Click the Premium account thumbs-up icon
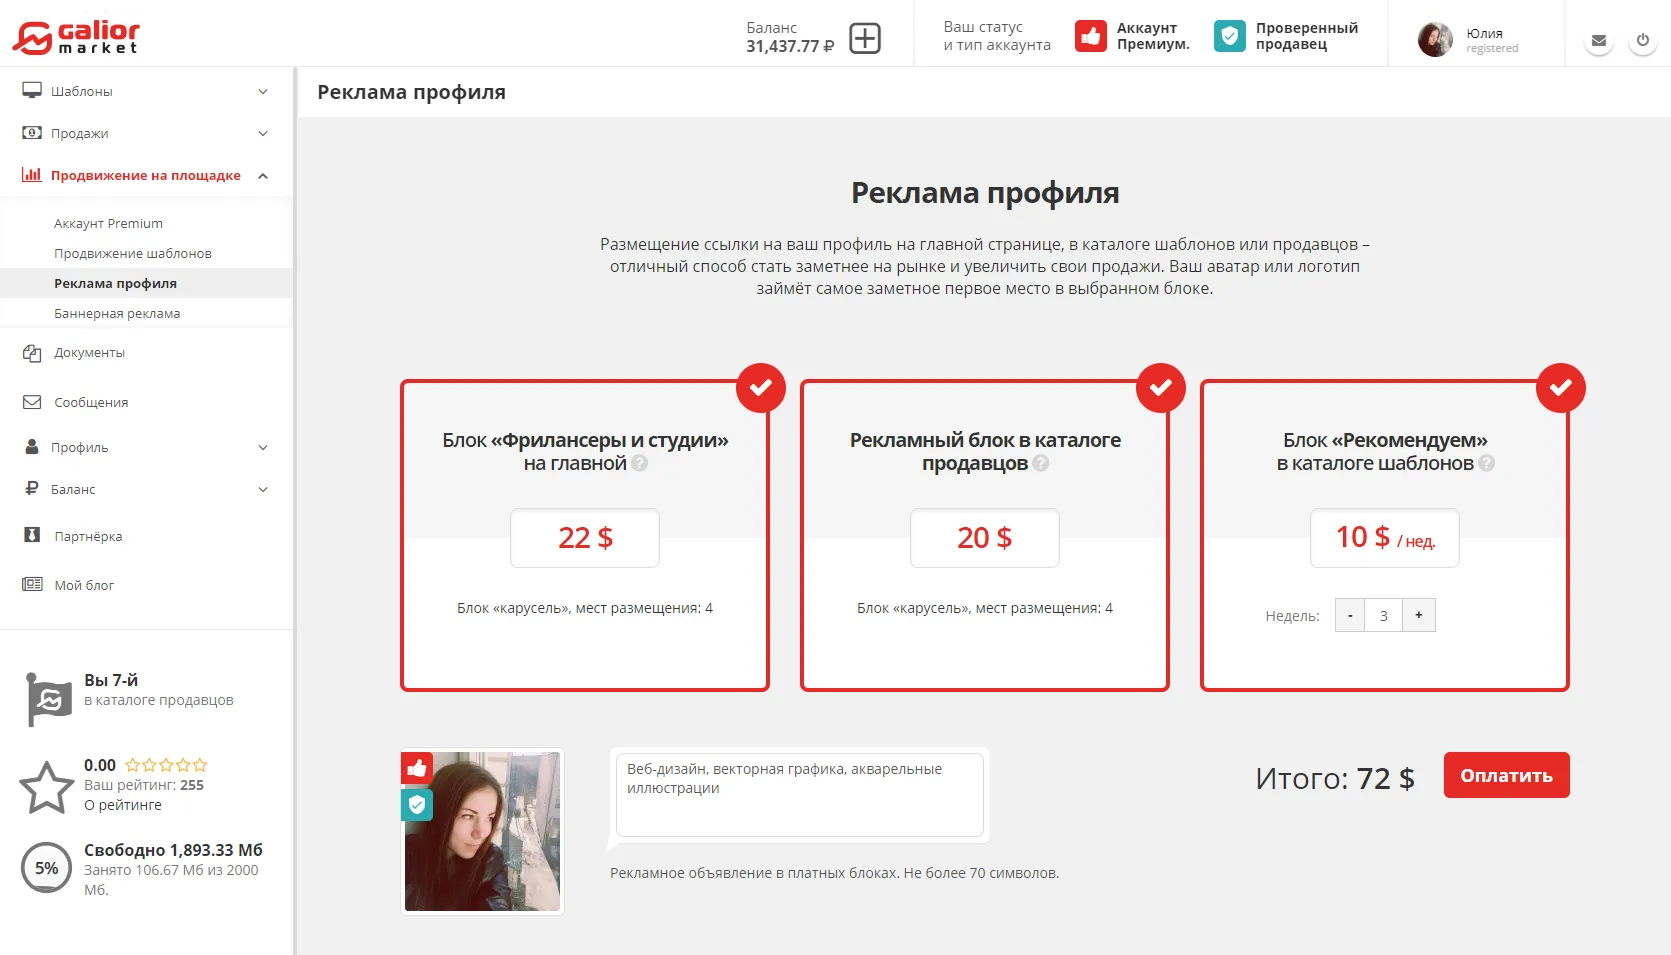Image resolution: width=1671 pixels, height=955 pixels. 1090,37
